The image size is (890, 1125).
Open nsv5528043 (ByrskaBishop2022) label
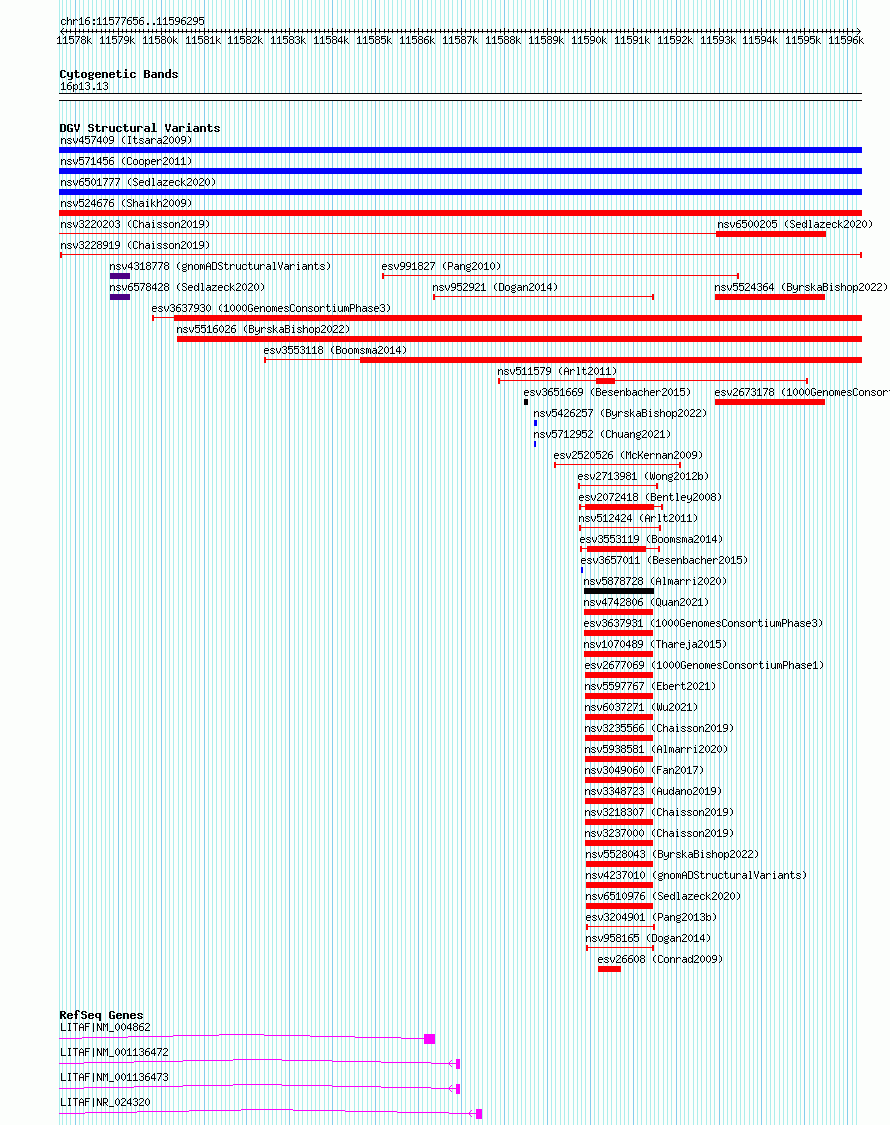672,855
